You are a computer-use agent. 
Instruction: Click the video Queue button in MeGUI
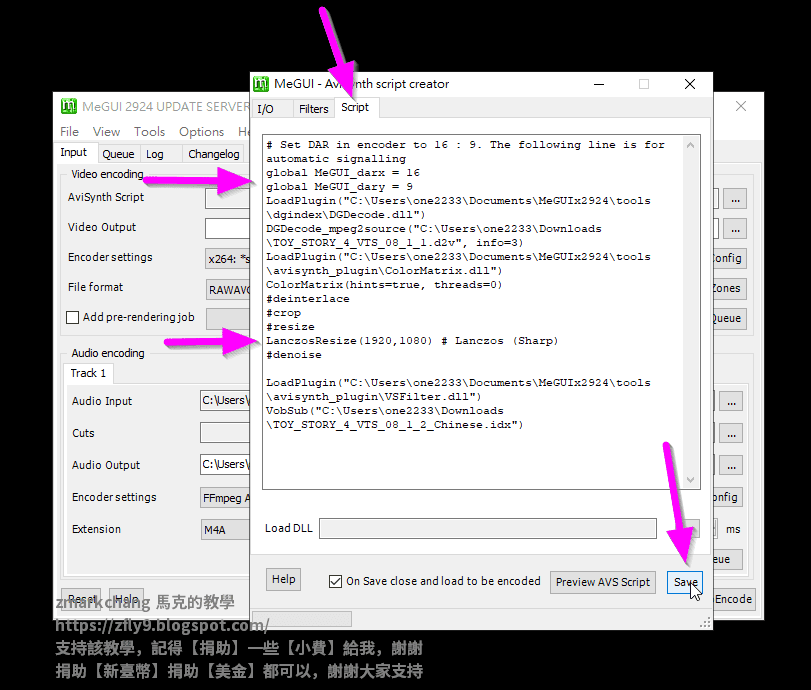(x=729, y=318)
